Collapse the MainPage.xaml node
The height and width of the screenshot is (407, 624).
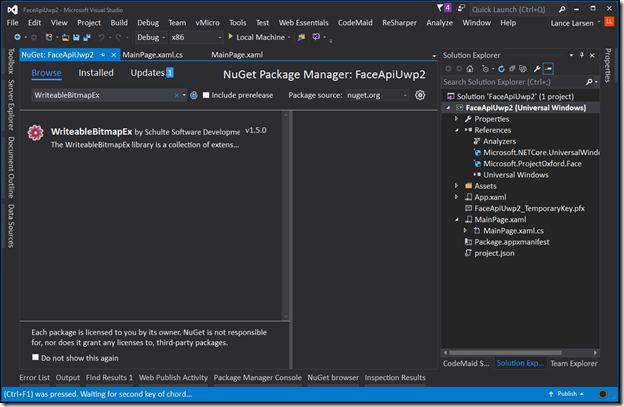456,219
